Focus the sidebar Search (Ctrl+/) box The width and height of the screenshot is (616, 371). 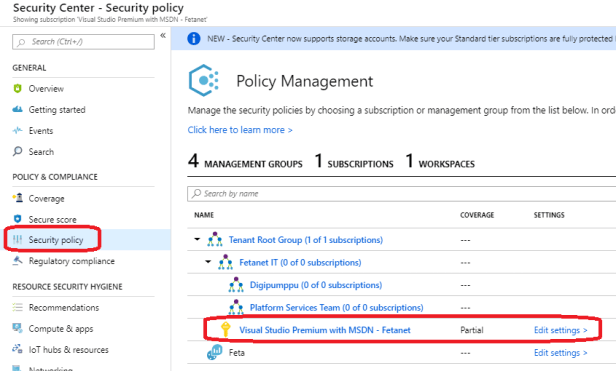click(x=83, y=42)
